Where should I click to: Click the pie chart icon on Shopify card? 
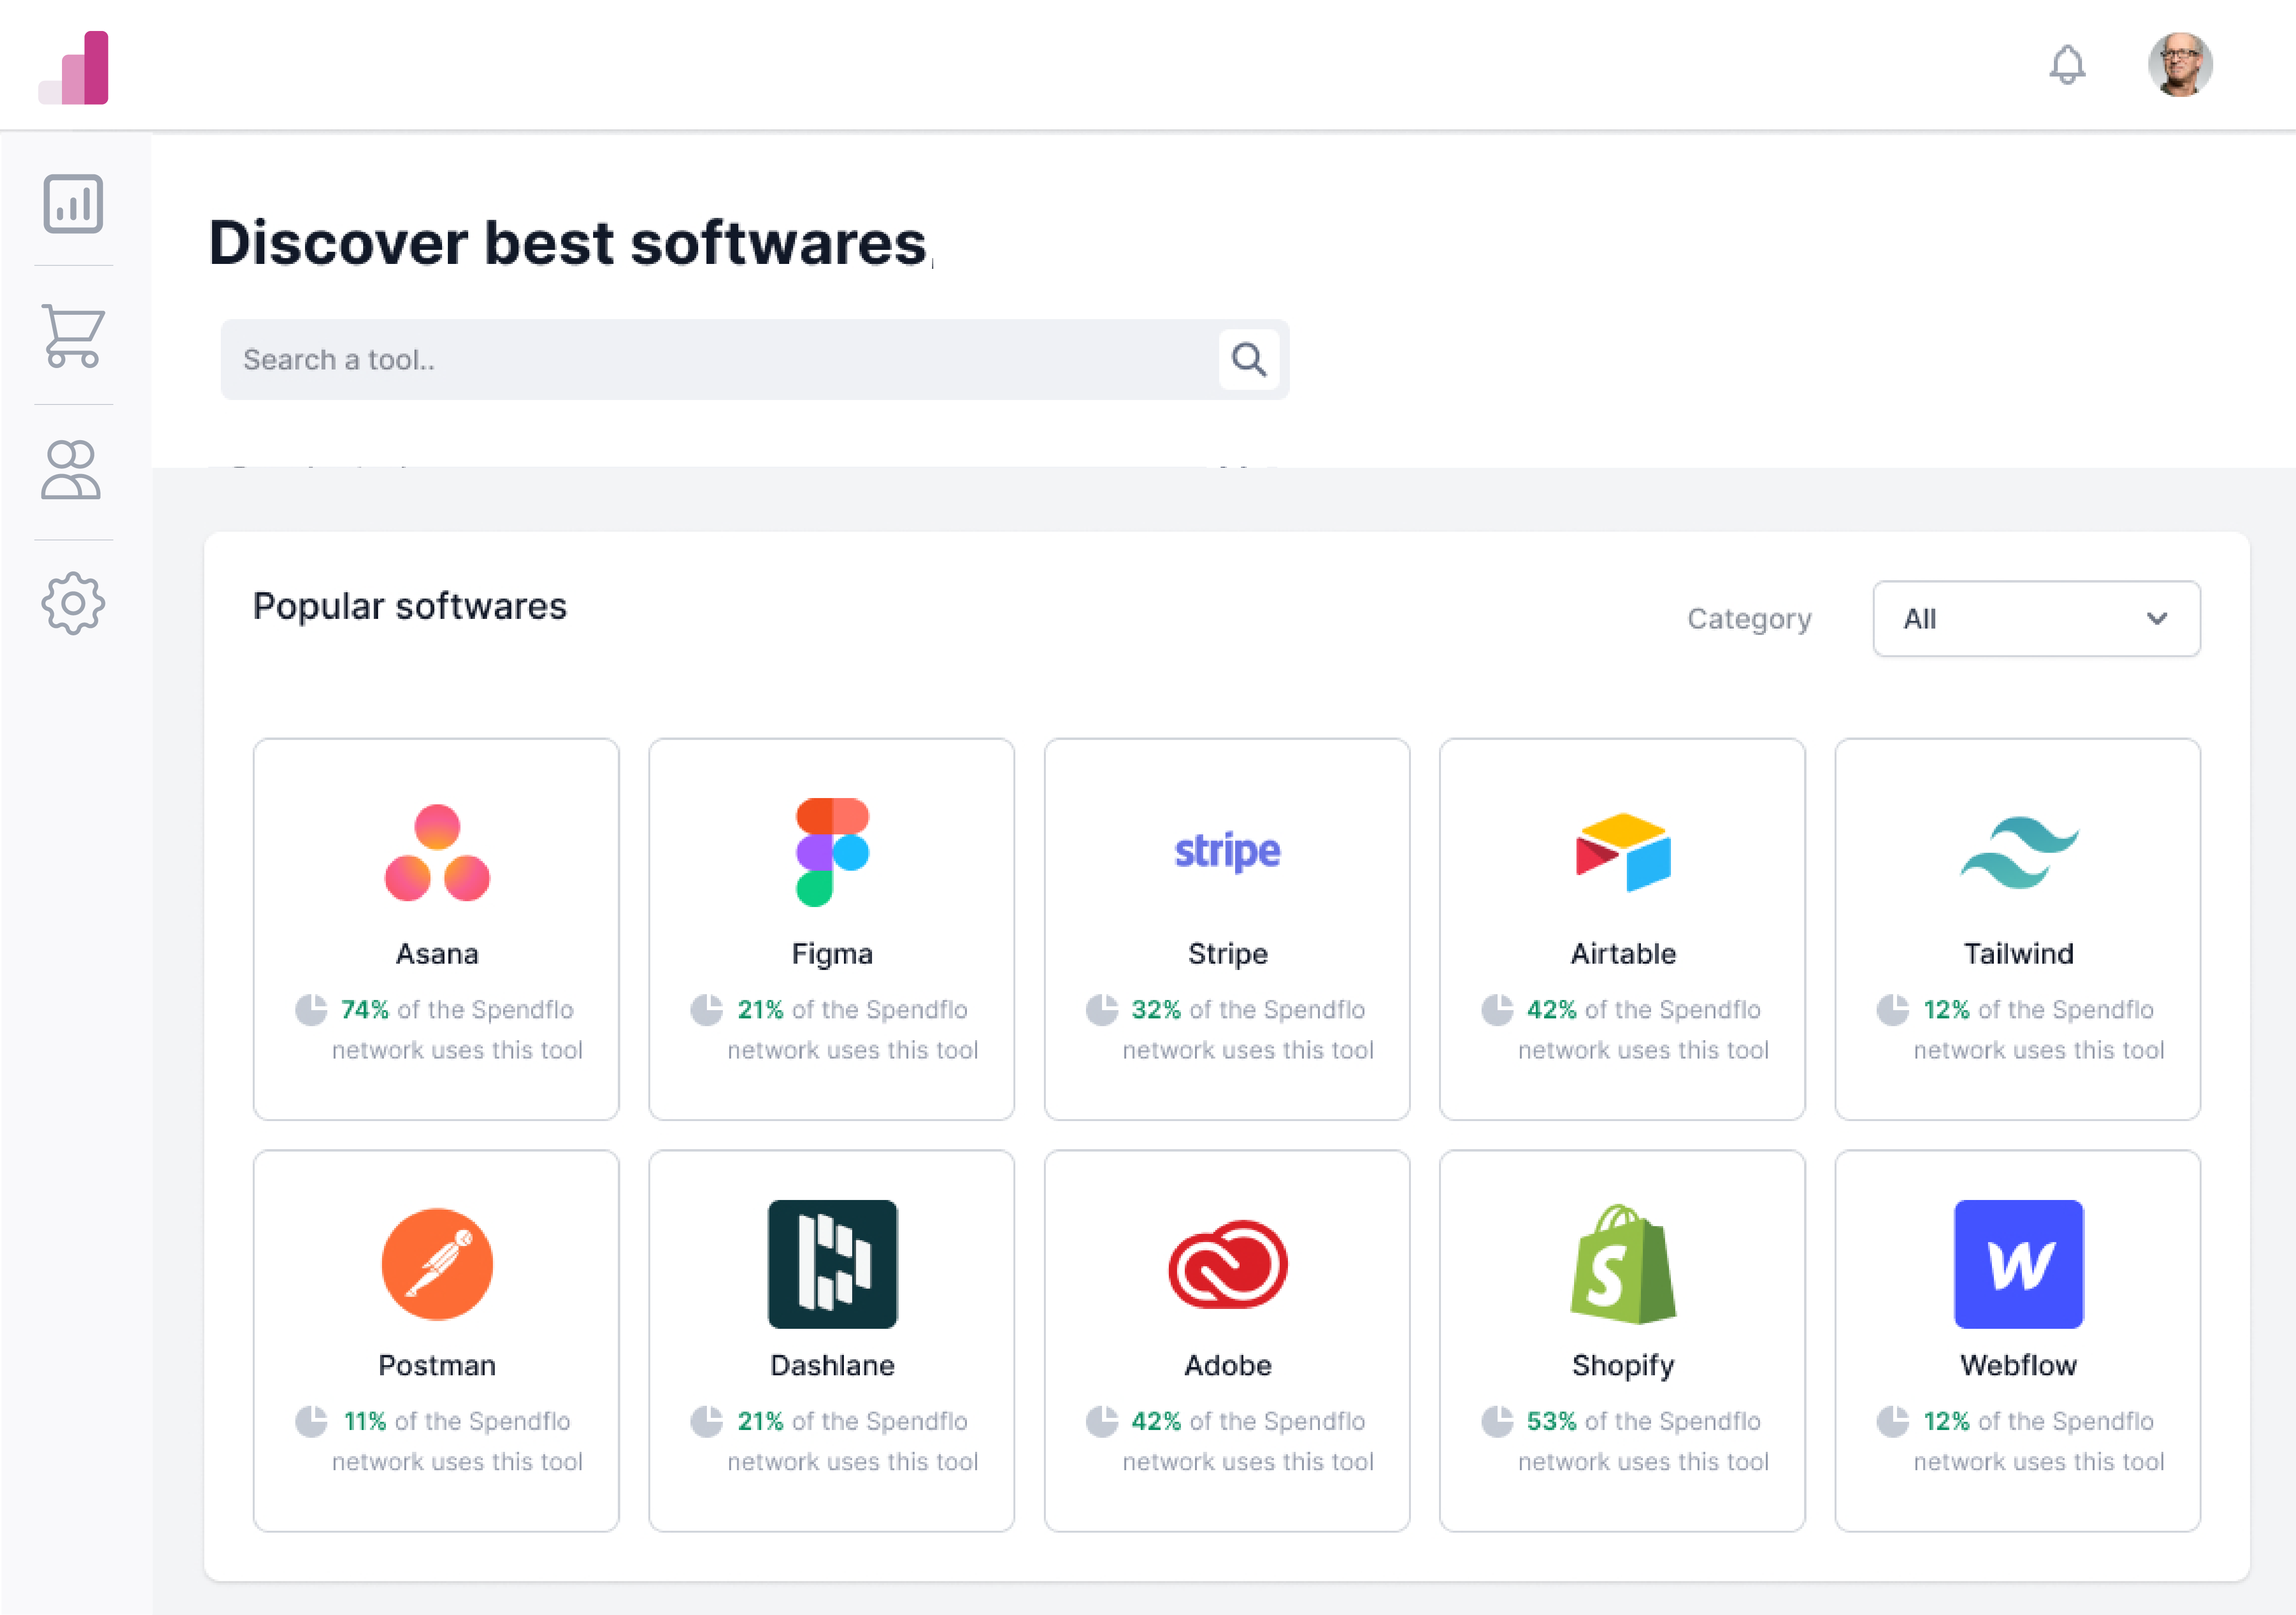[x=1497, y=1421]
